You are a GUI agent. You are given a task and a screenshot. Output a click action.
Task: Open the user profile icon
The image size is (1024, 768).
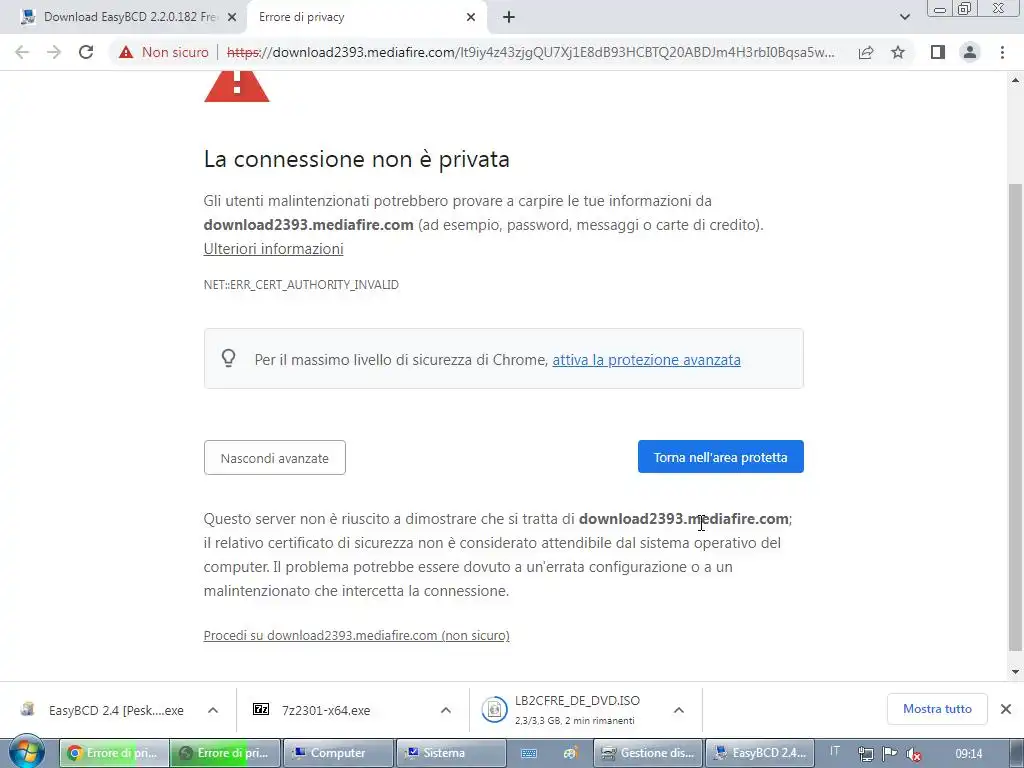click(x=970, y=52)
